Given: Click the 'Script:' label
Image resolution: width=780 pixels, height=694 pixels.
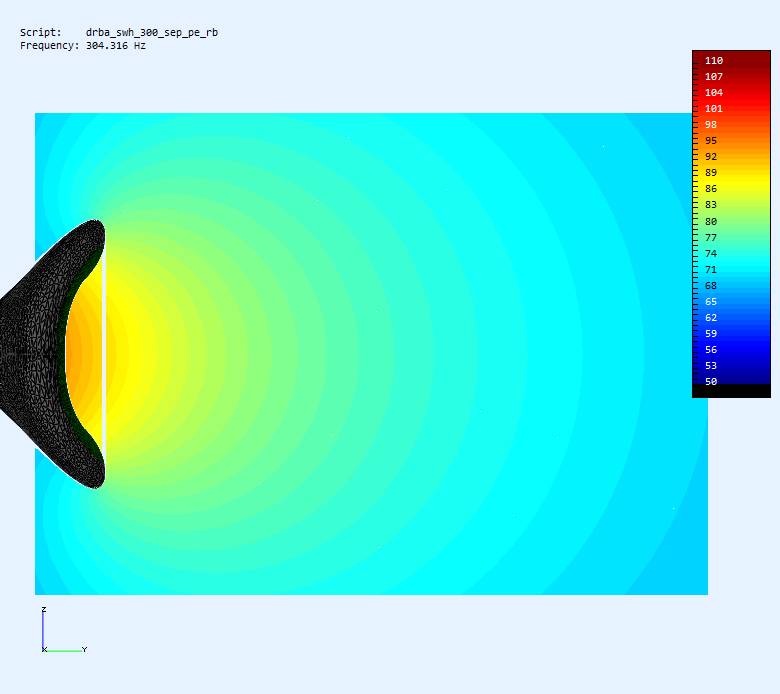Looking at the screenshot, I should 41,32.
